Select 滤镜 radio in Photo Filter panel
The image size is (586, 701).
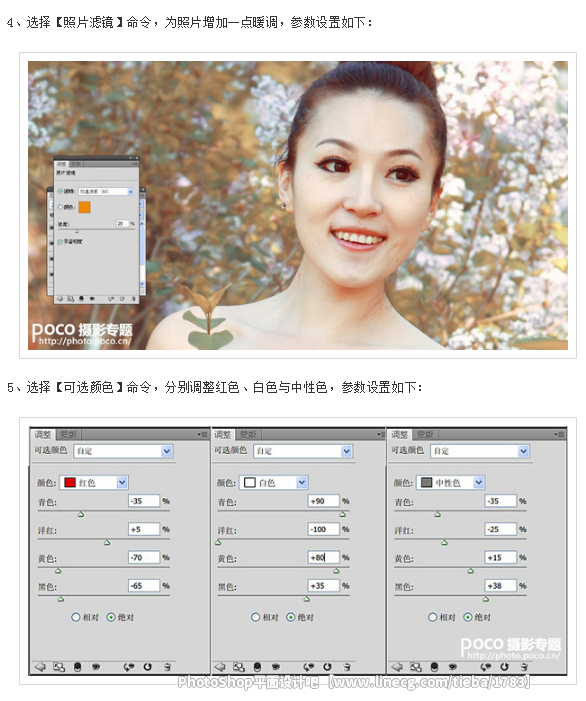point(61,191)
